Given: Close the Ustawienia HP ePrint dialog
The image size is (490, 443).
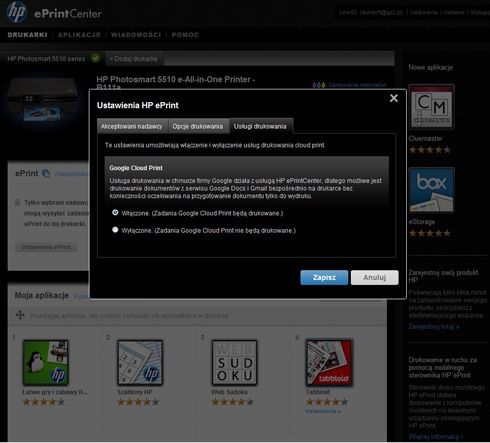Looking at the screenshot, I should click(394, 98).
